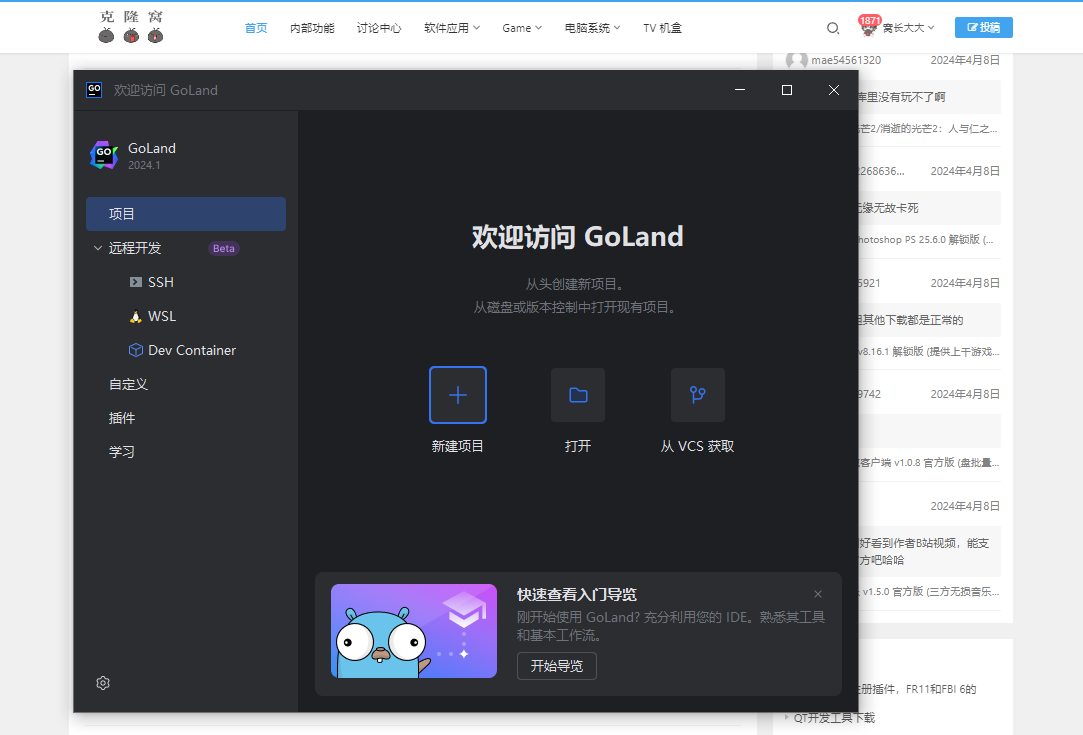Open the 窝长大大 user dropdown
This screenshot has height=735, width=1083.
[x=908, y=28]
